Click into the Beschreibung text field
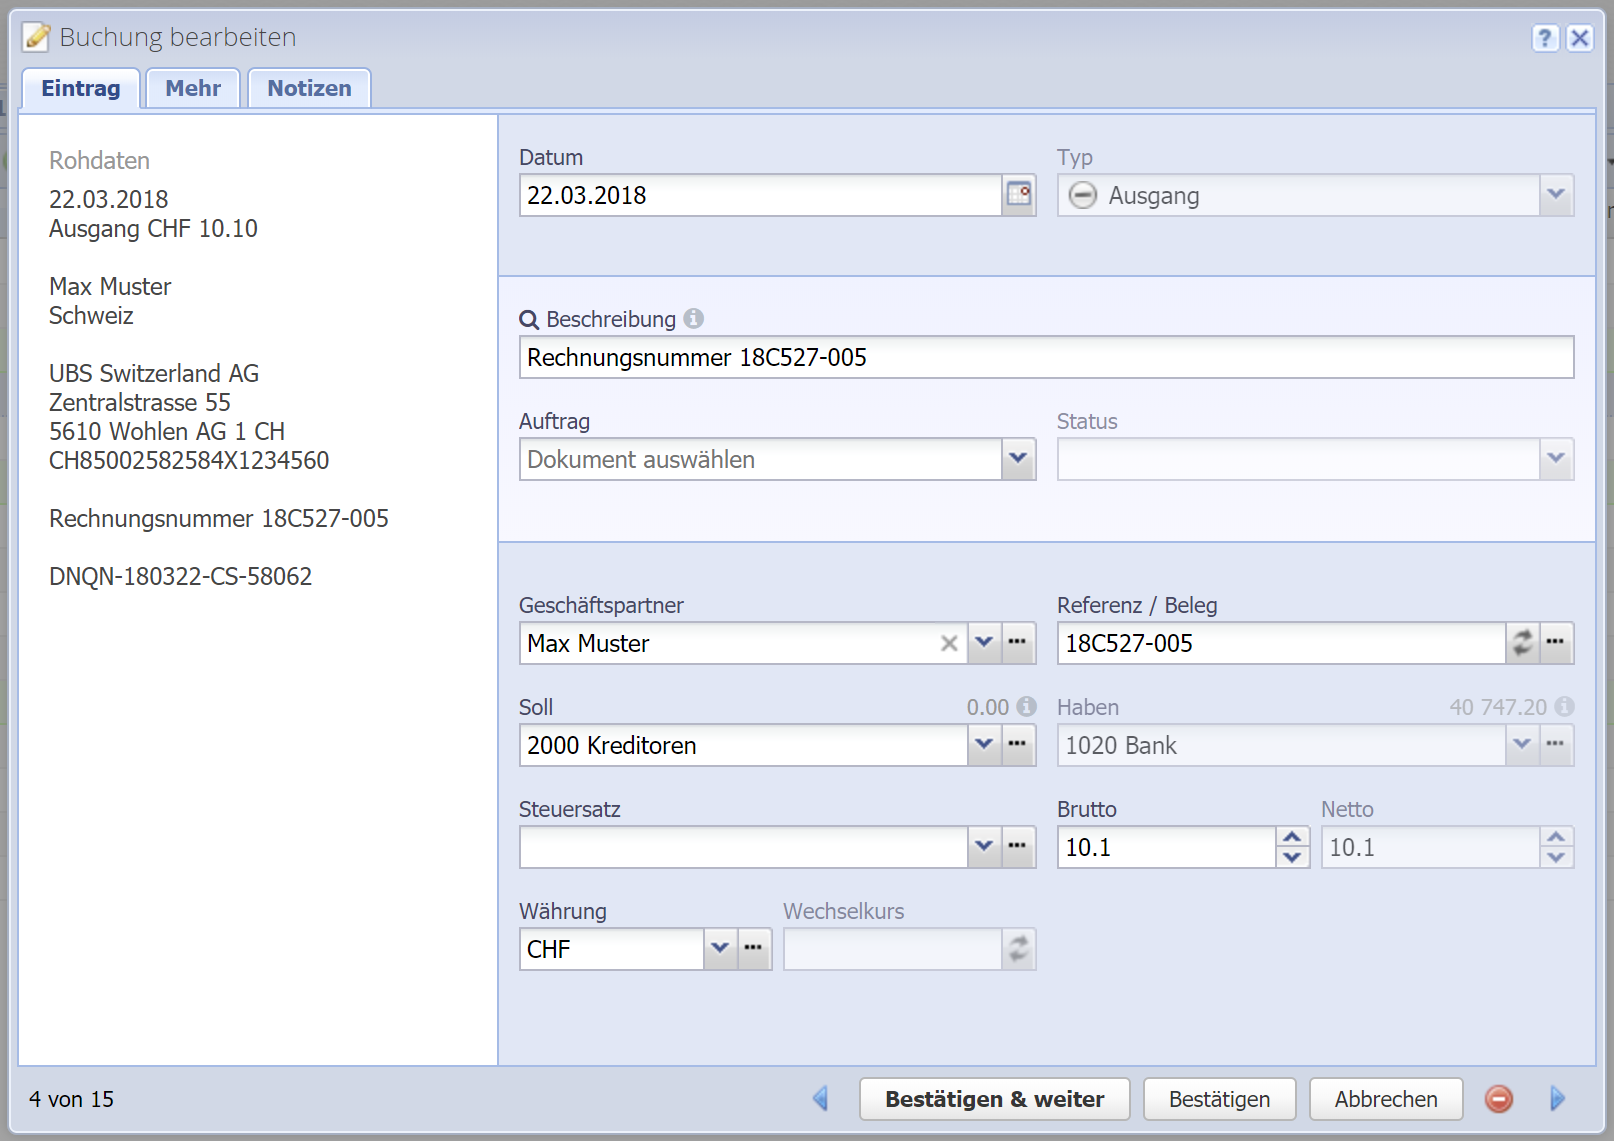This screenshot has height=1141, width=1614. pyautogui.click(x=1045, y=357)
